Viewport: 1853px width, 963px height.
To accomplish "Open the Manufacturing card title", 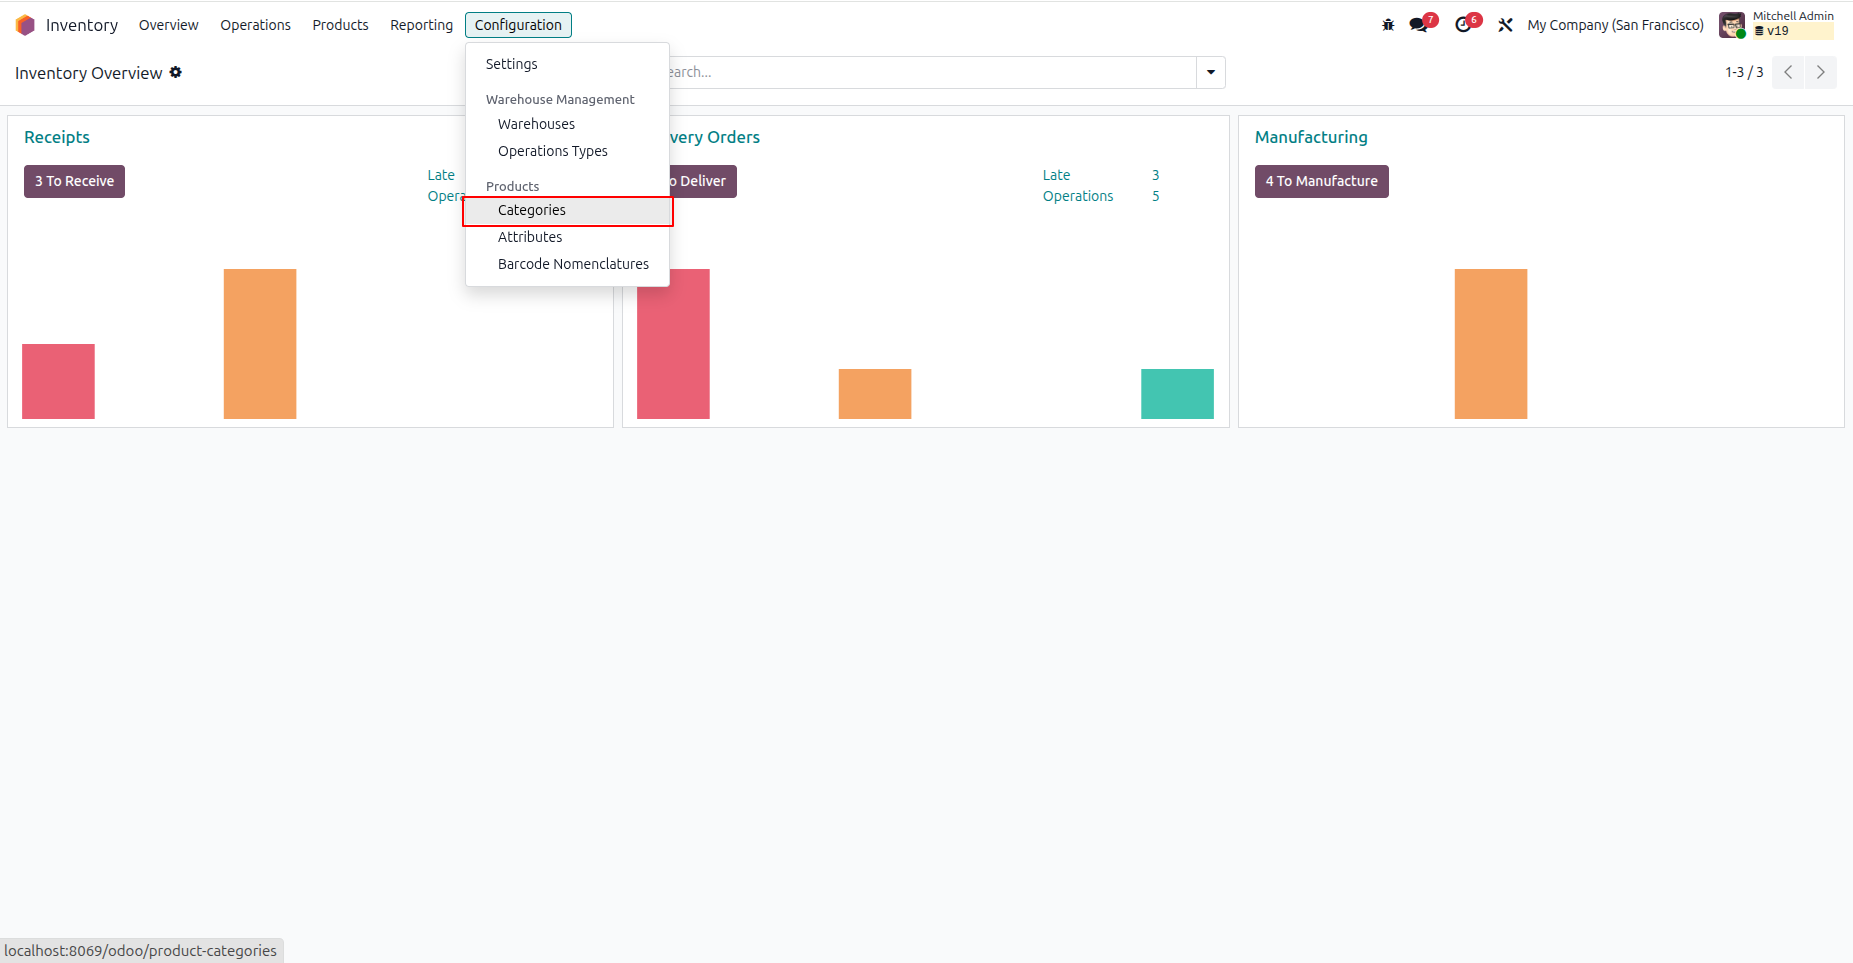I will [1311, 137].
